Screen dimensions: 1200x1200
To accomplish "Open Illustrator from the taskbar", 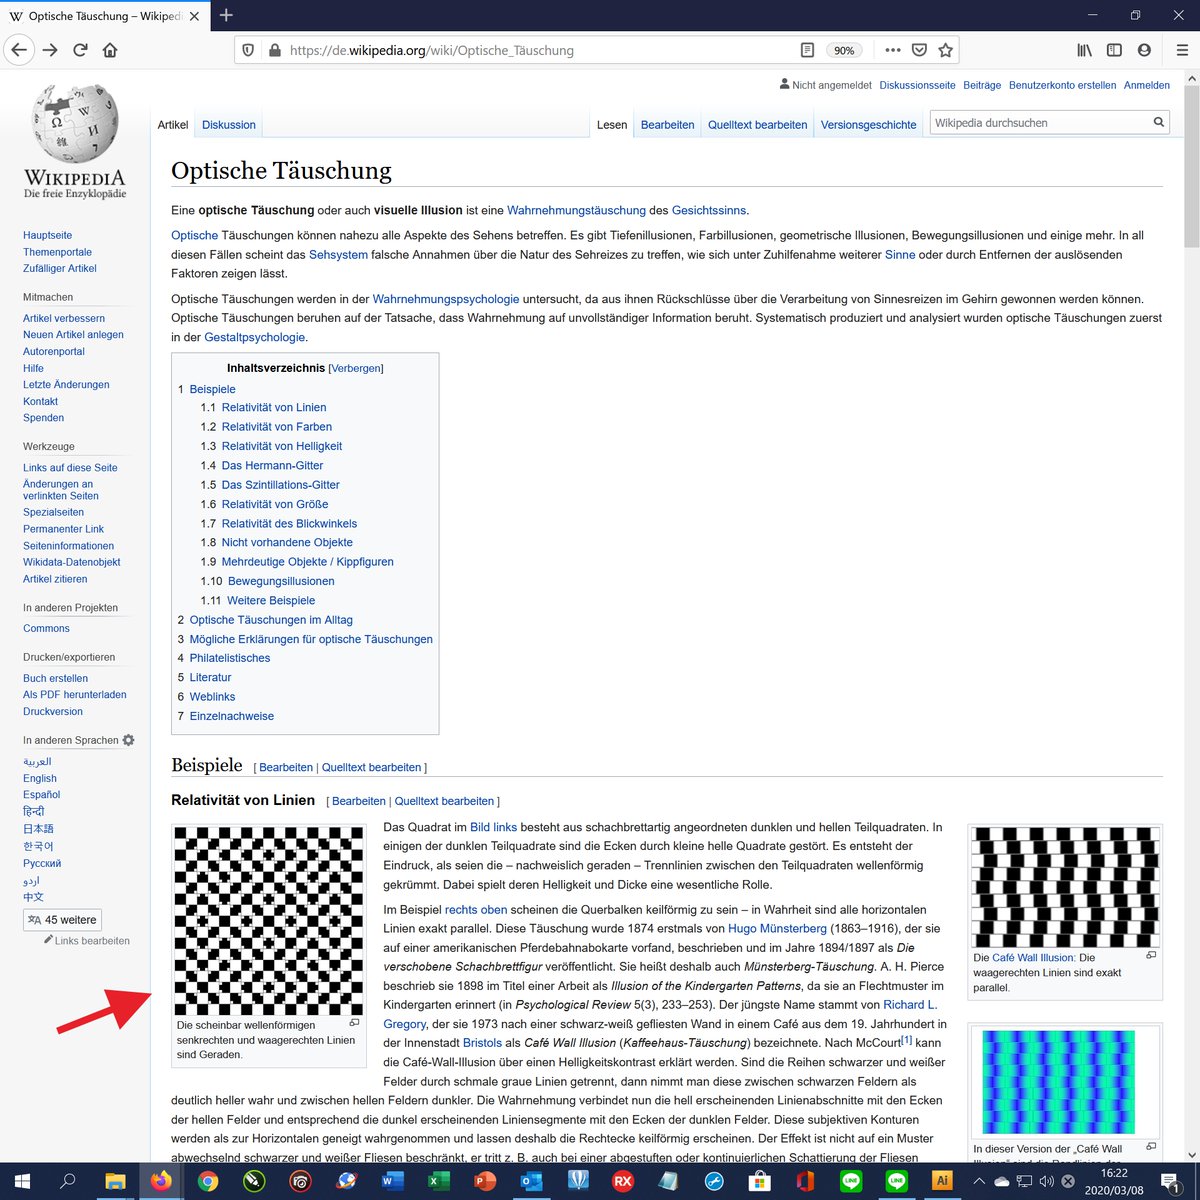I will (942, 1181).
